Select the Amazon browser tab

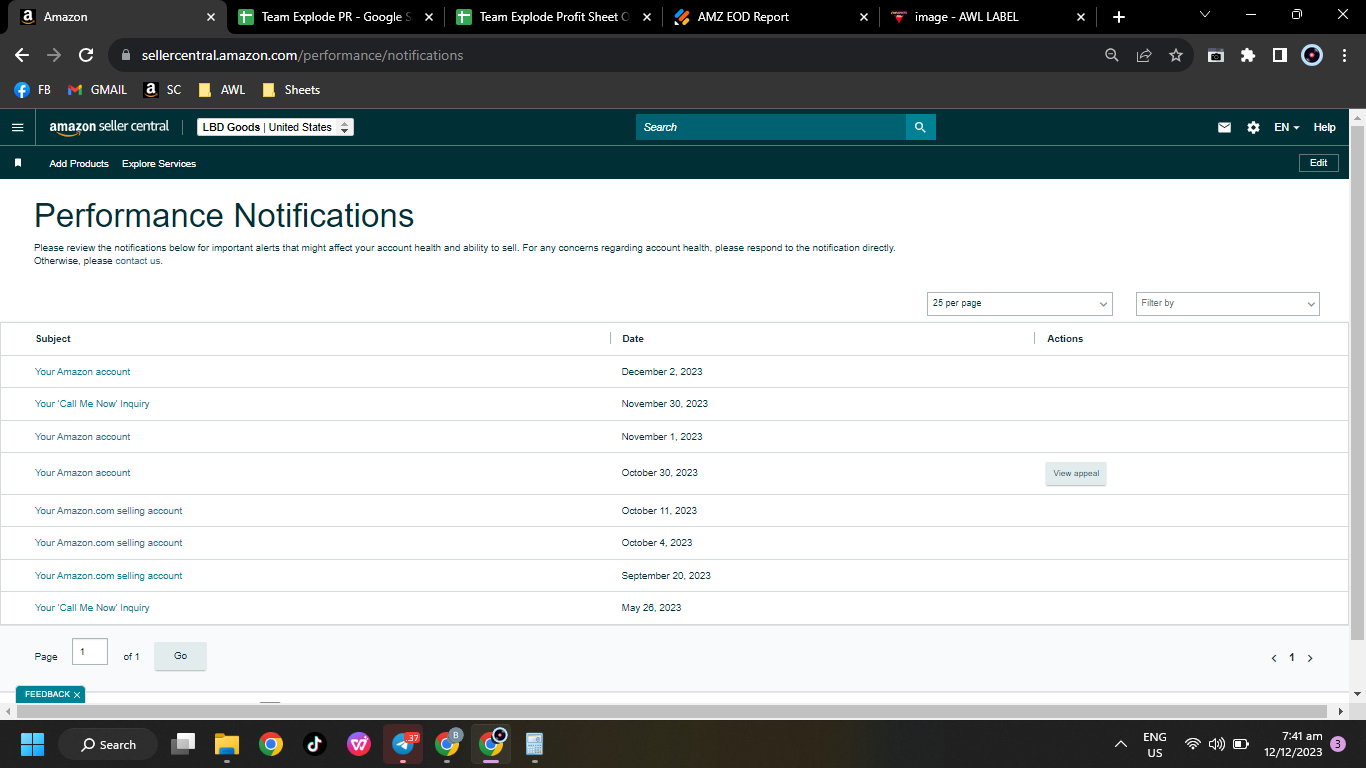116,17
